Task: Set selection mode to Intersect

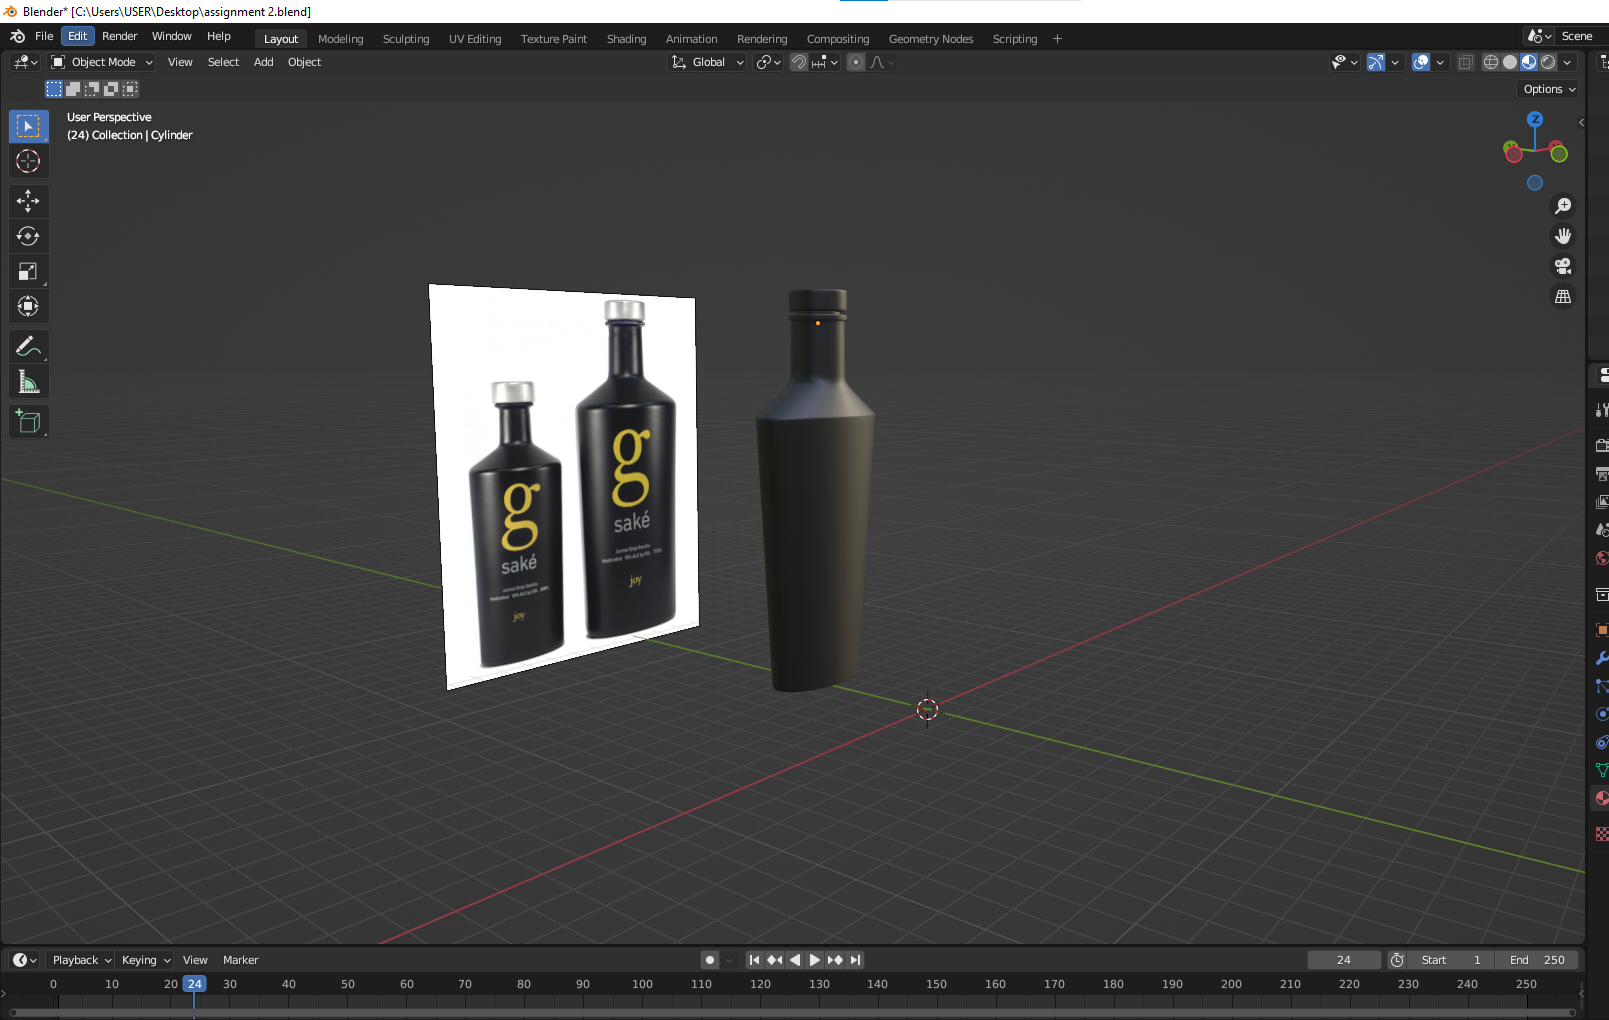Action: 130,89
